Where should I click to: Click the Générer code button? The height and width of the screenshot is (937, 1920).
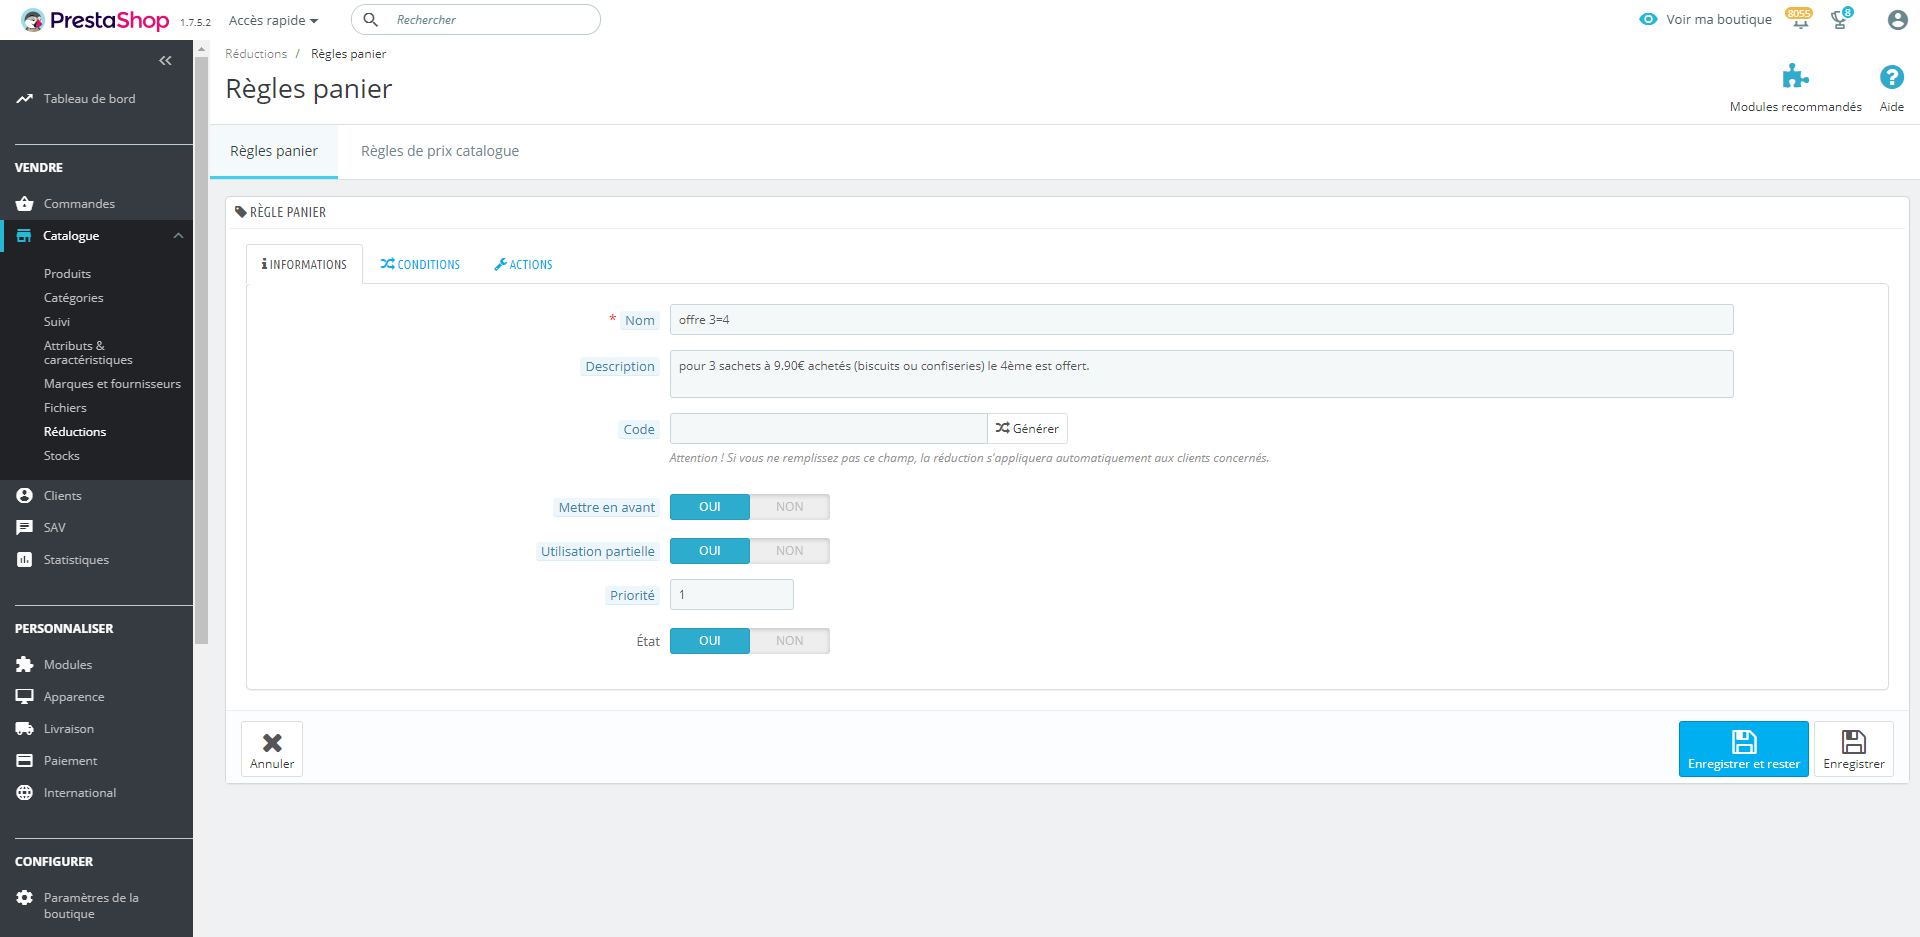[1027, 429]
